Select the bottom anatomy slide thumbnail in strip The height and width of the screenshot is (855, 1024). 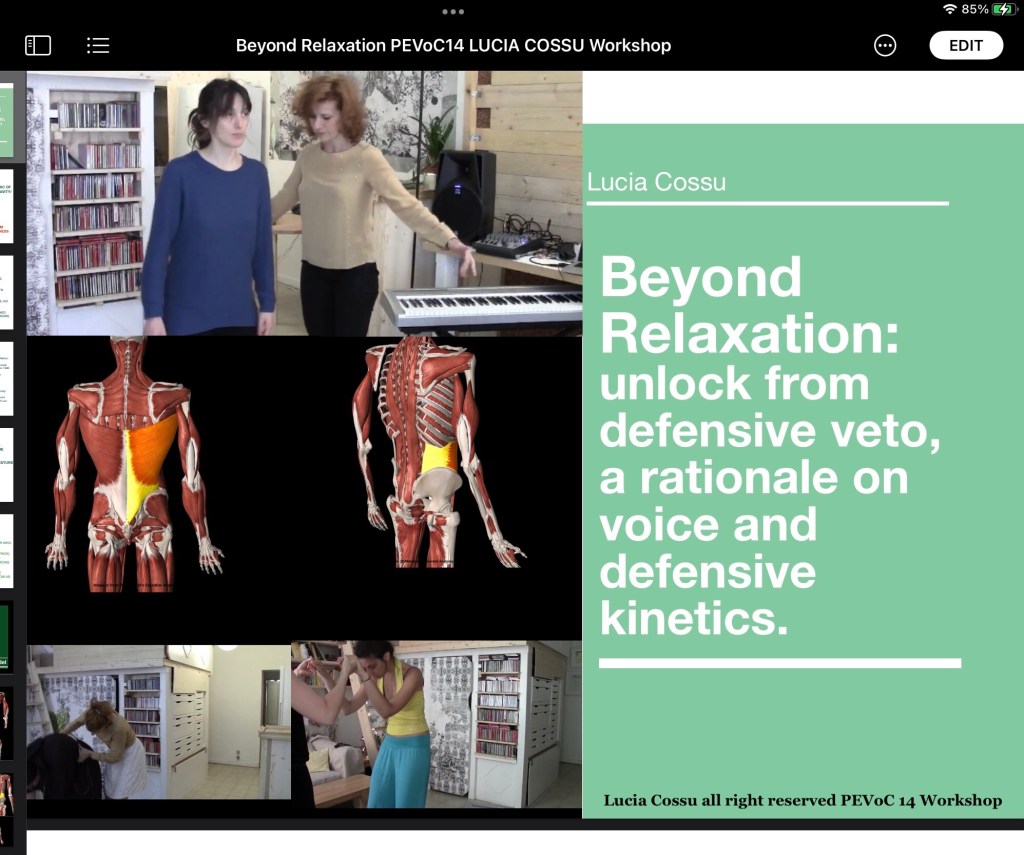[x=5, y=800]
